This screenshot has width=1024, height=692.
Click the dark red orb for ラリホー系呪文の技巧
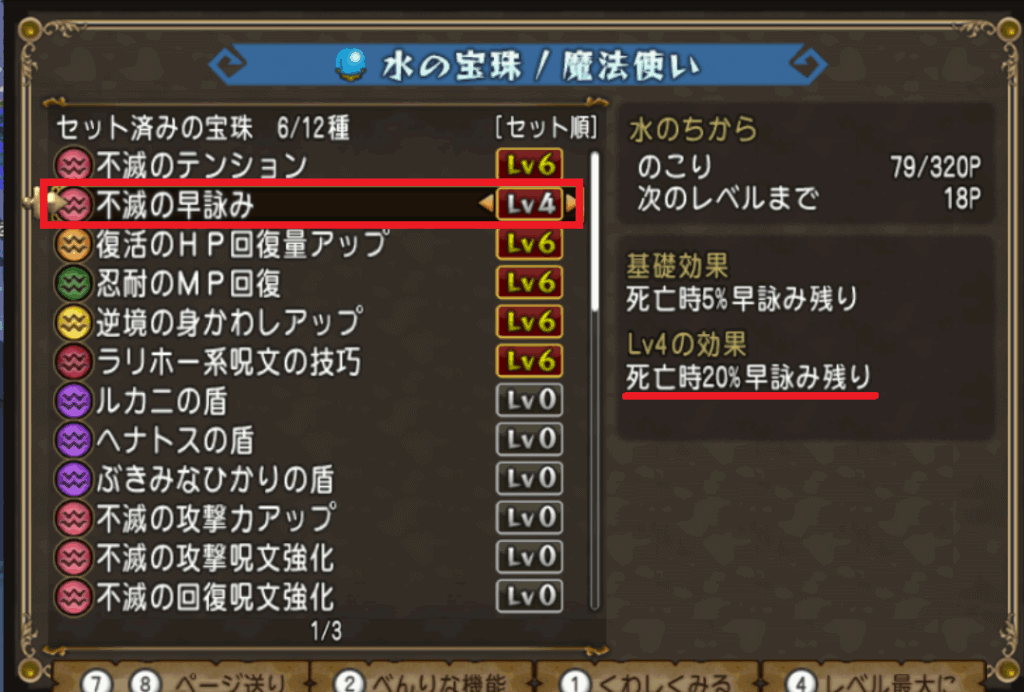click(73, 362)
